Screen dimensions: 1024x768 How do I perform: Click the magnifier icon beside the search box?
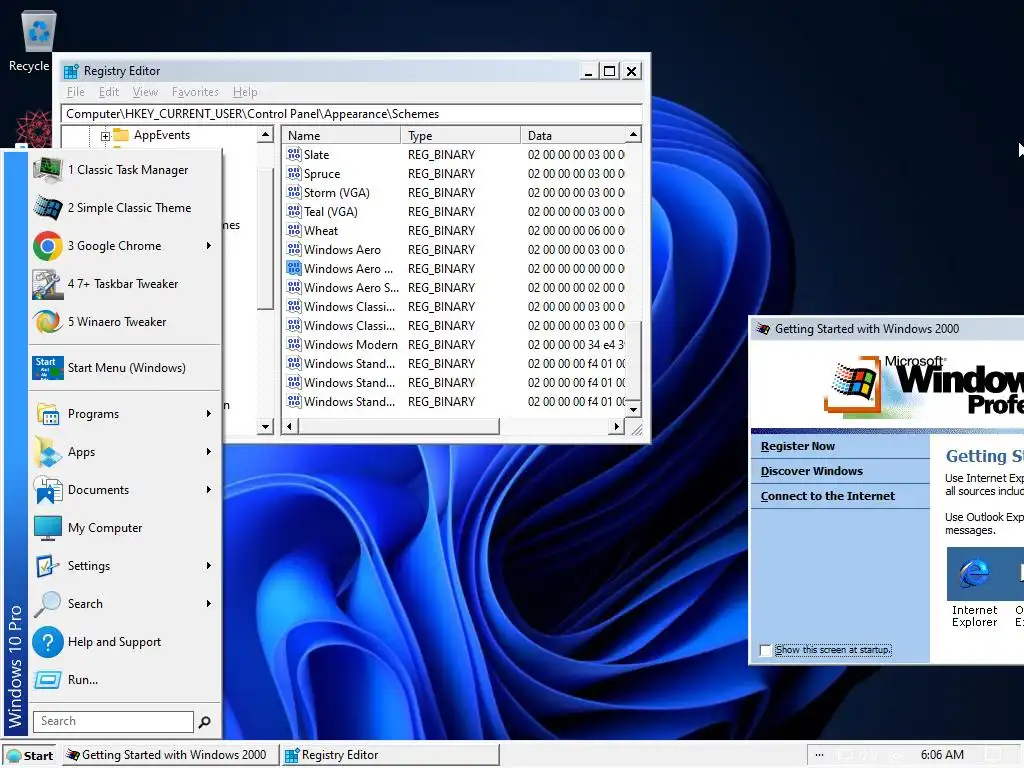(x=204, y=722)
